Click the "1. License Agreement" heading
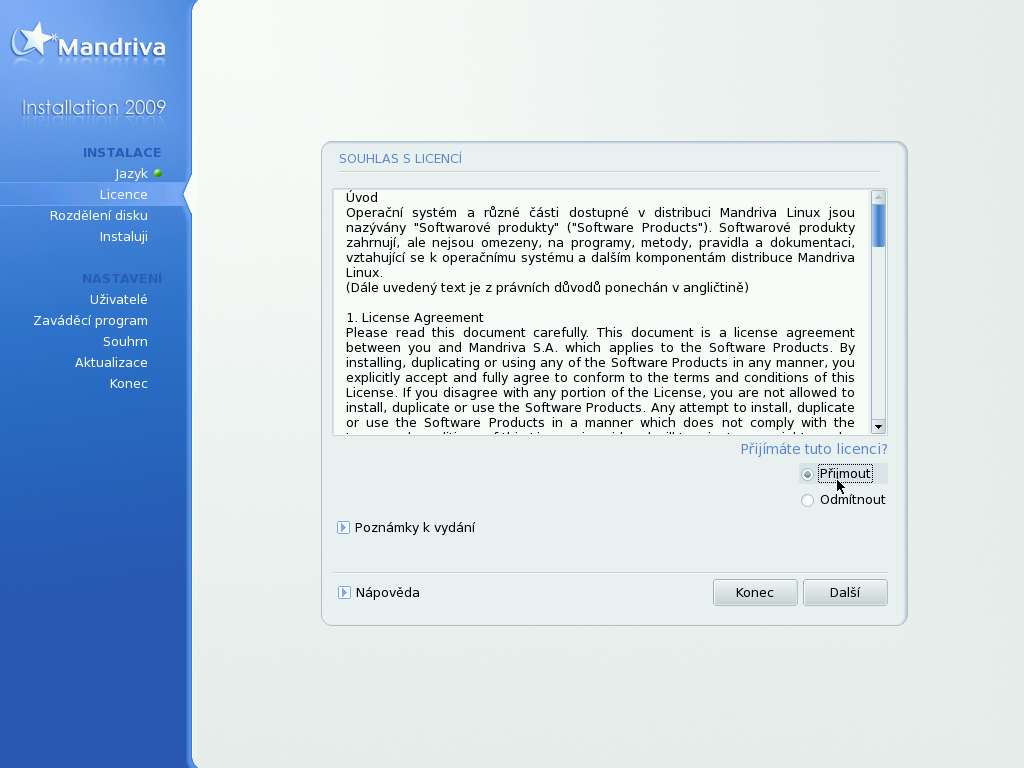This screenshot has height=768, width=1024. click(x=415, y=317)
